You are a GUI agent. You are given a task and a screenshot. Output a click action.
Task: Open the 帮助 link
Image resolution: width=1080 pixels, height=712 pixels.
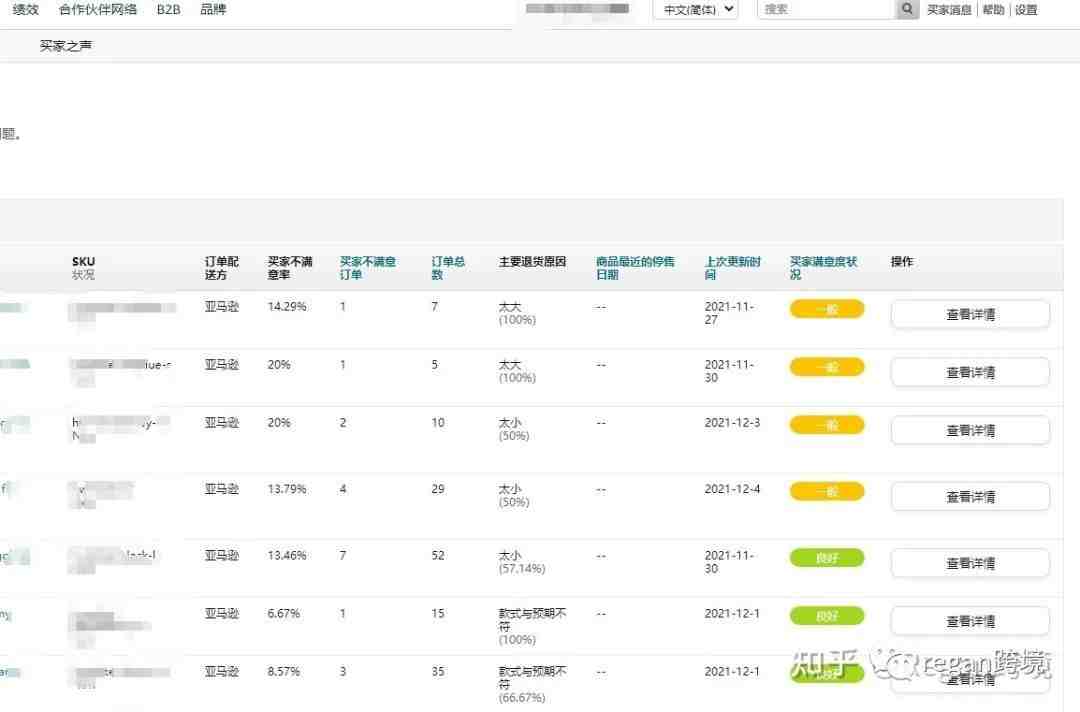click(x=993, y=10)
